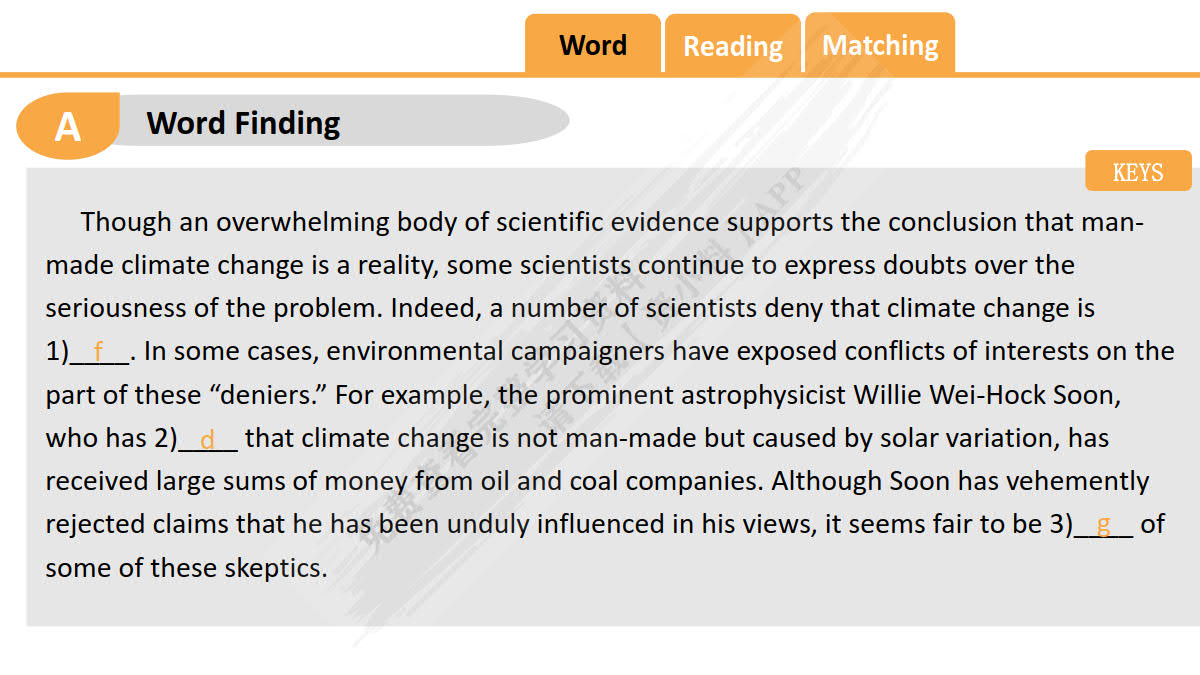
Task: Click blank 1 showing answer f
Action: point(99,352)
